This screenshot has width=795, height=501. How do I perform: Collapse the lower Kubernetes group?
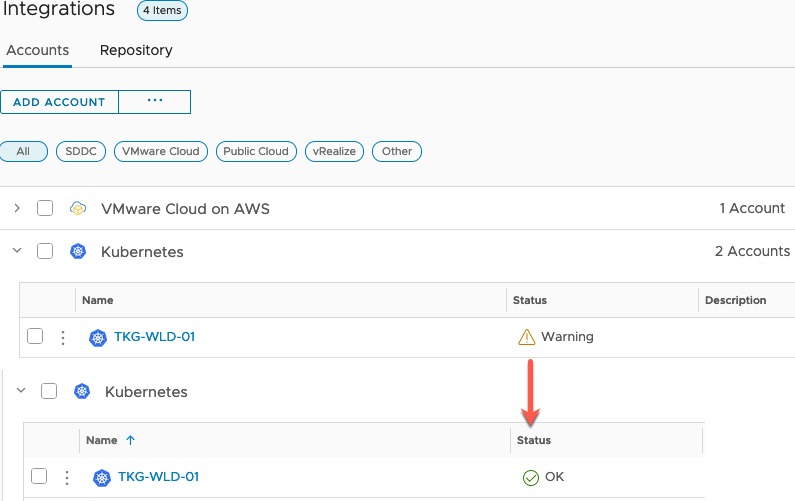coord(21,390)
